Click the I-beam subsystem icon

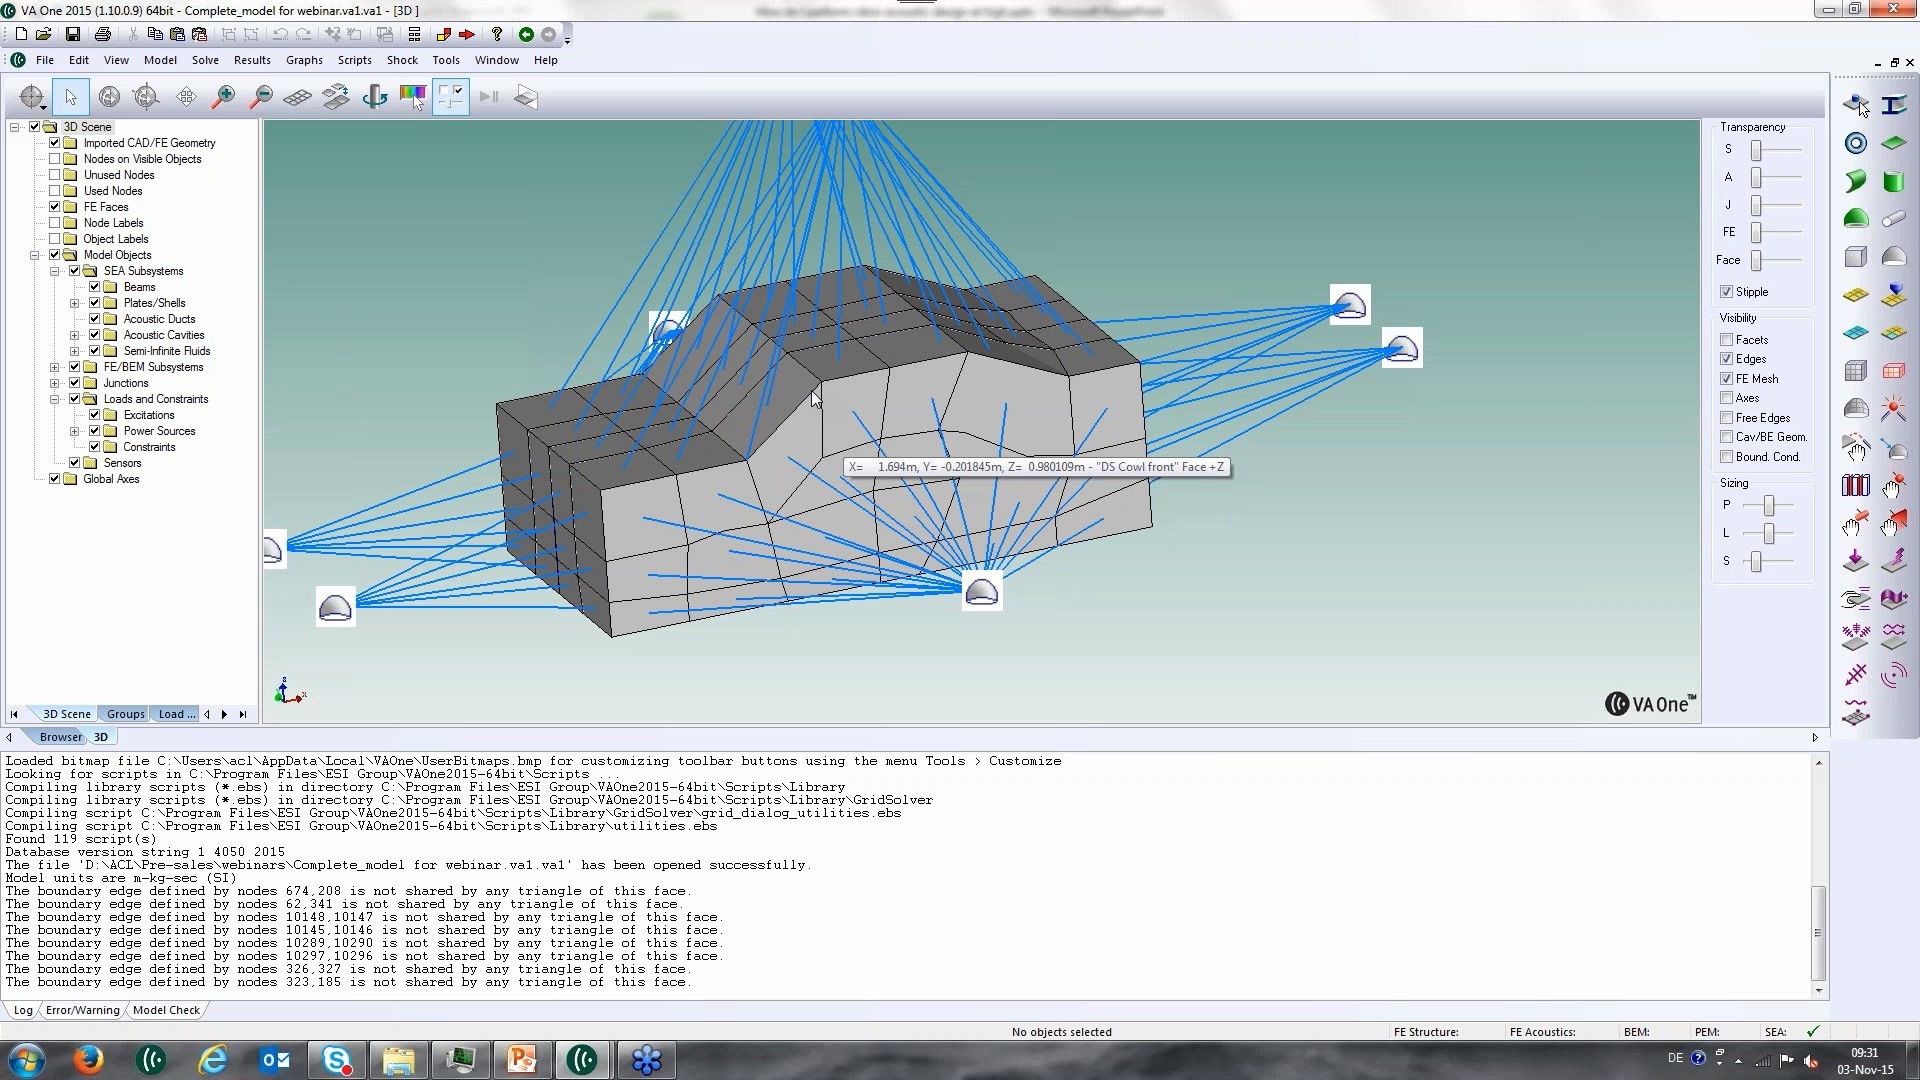(1893, 105)
